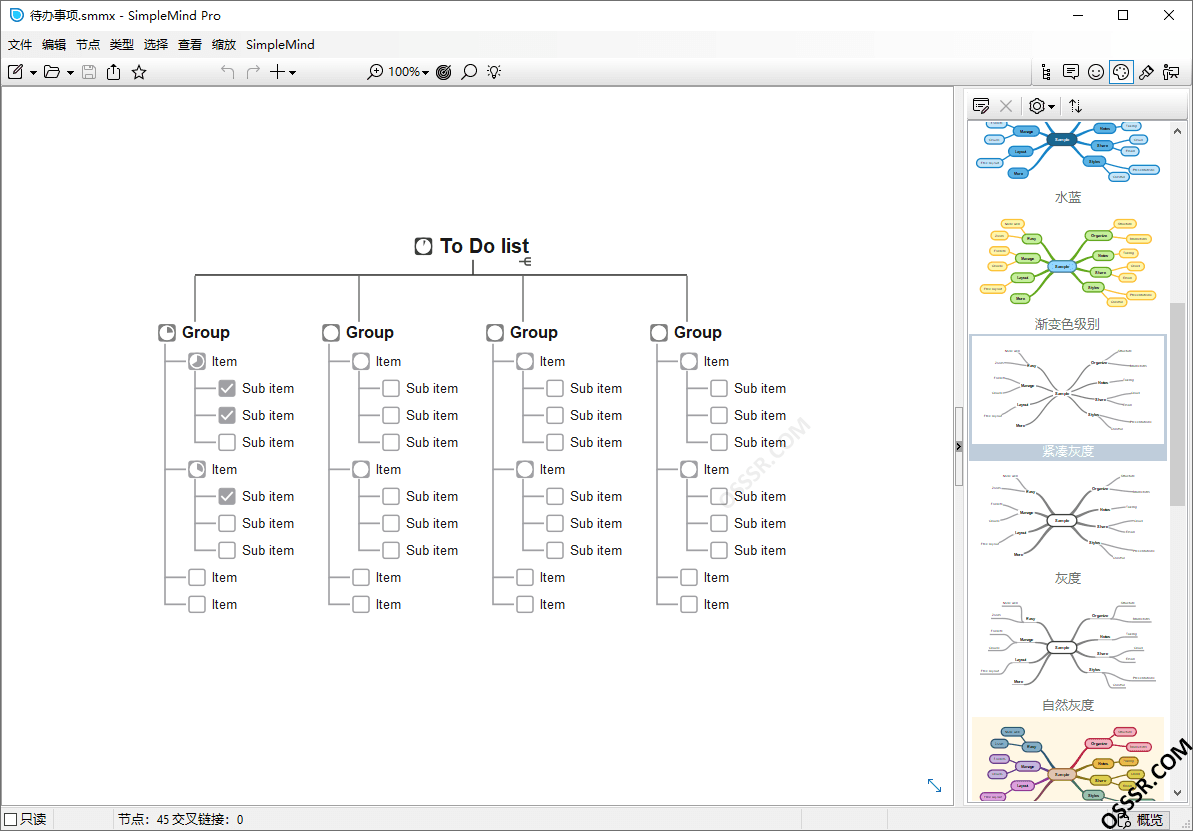Open the smiley icons panel
Screen dimensions: 1193x831
coord(1096,72)
